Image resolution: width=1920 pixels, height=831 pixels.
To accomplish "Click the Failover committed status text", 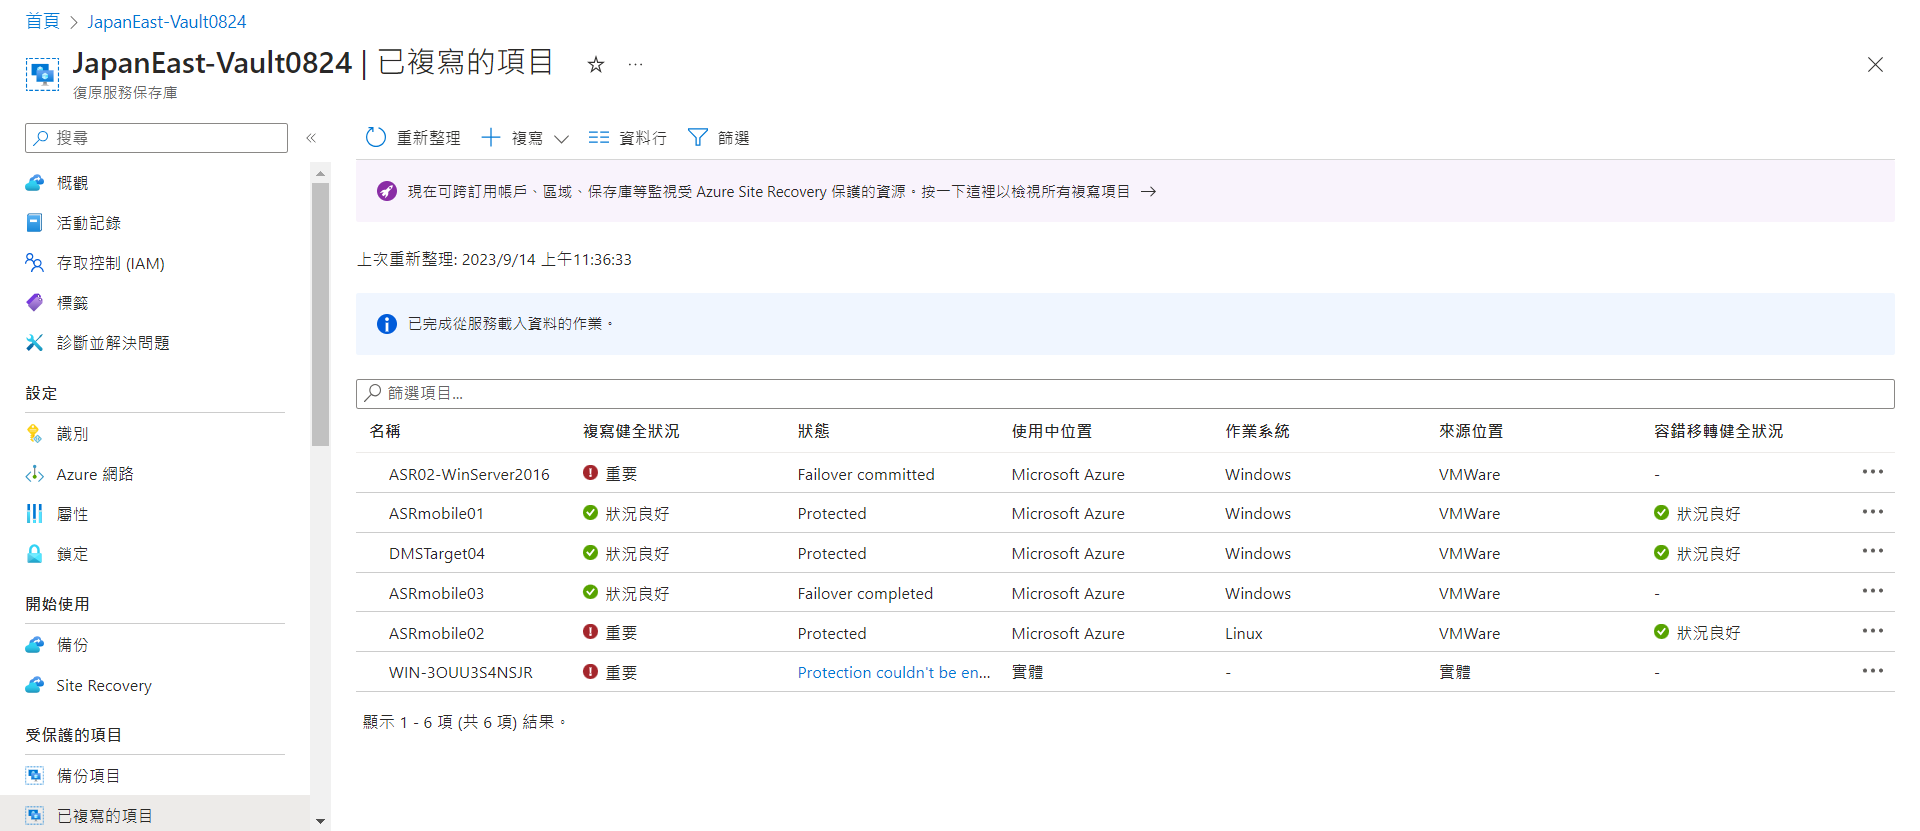I will tap(866, 474).
